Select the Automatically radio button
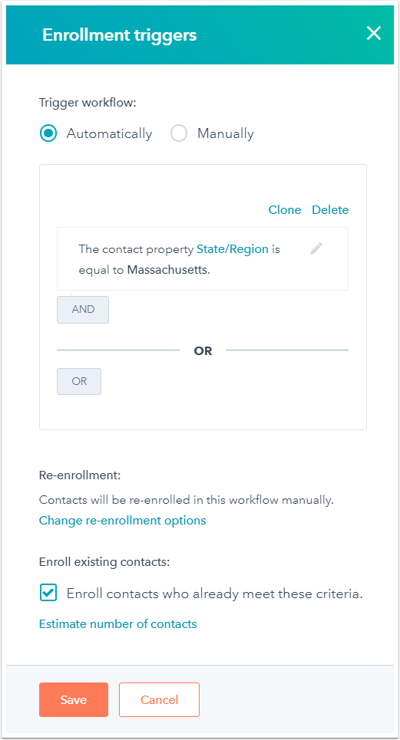The width and height of the screenshot is (400, 740). (48, 134)
